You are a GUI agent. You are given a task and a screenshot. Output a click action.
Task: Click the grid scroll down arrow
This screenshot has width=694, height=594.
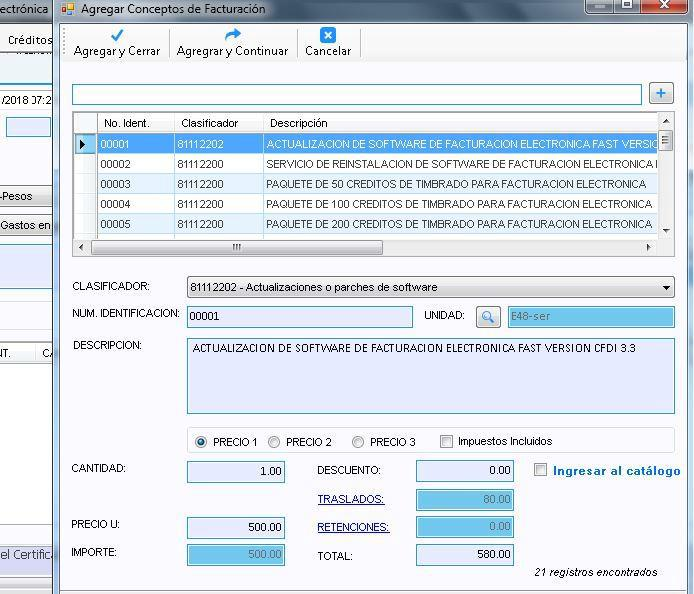point(666,231)
